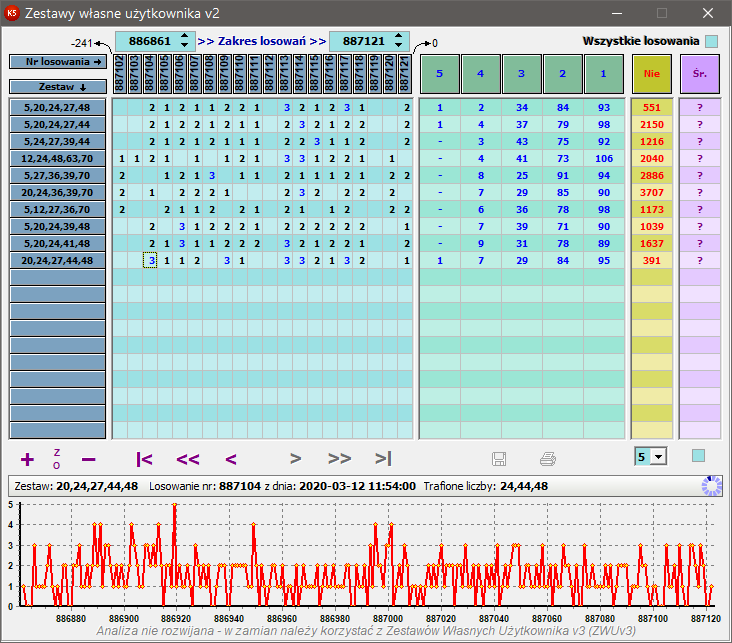Click Nie value 551
The width and height of the screenshot is (732, 643).
click(652, 107)
